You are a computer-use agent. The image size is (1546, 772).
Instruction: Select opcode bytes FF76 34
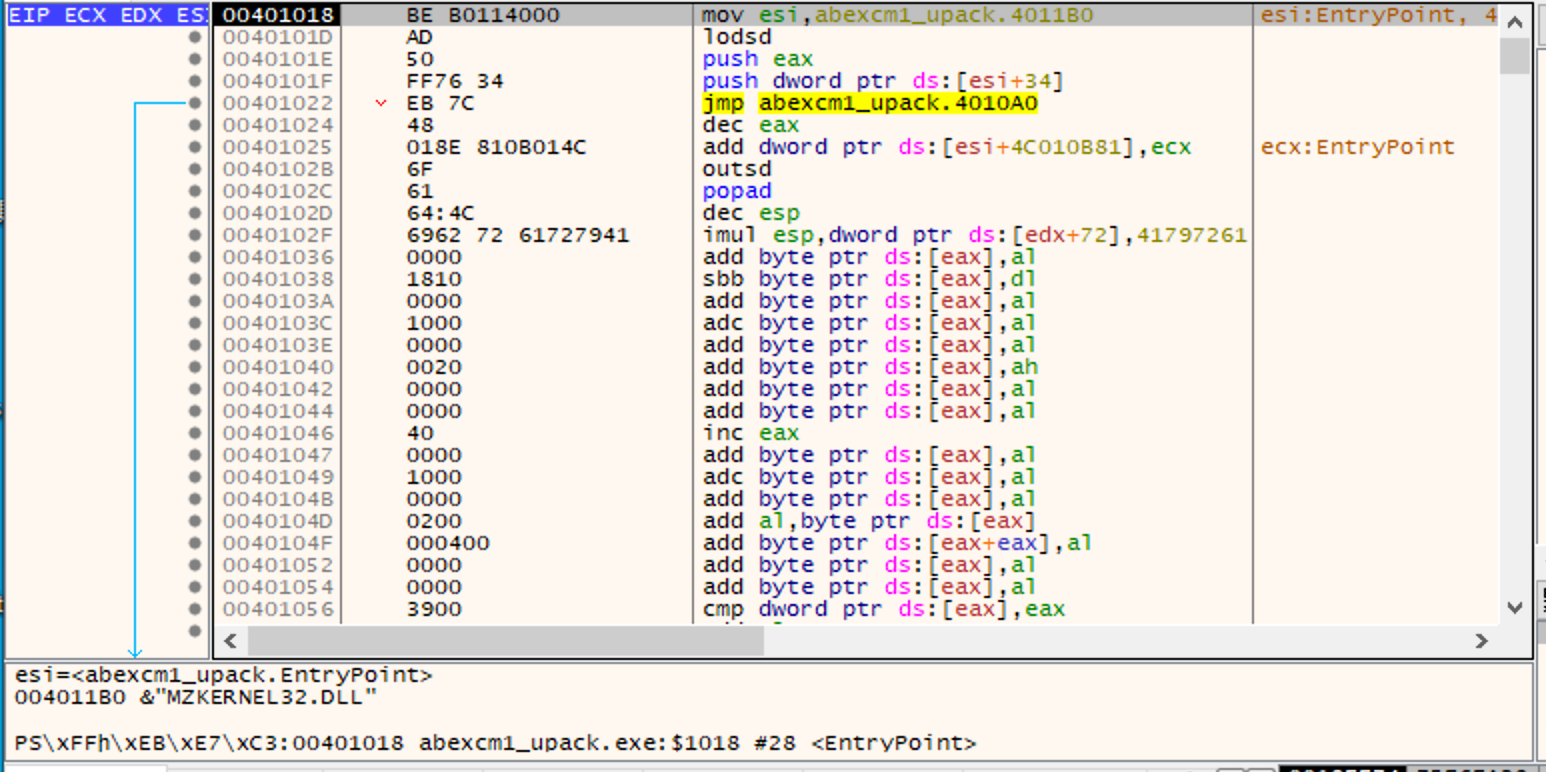click(455, 81)
